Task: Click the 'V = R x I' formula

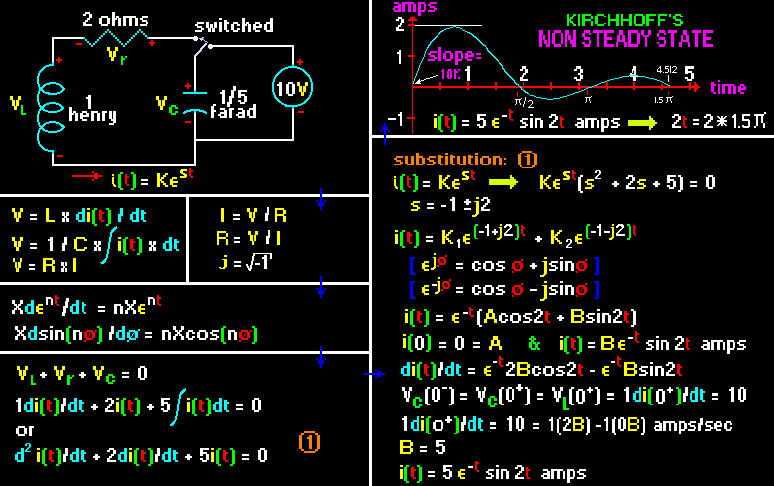Action: (x=45, y=265)
